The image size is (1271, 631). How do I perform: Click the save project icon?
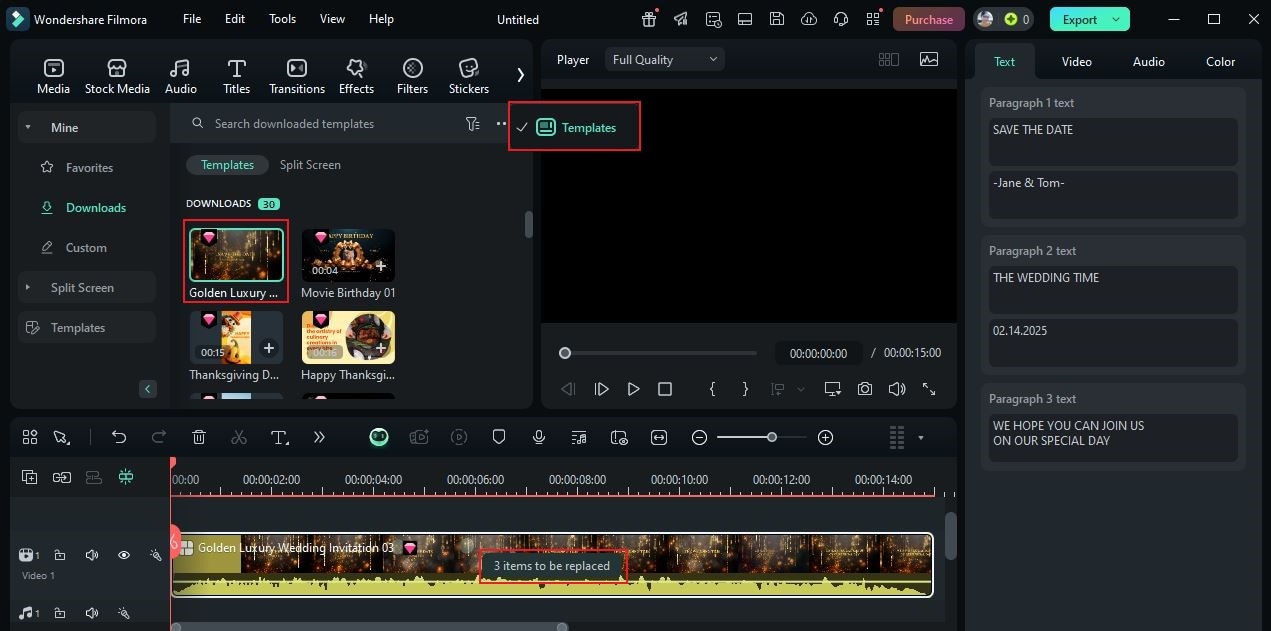777,19
